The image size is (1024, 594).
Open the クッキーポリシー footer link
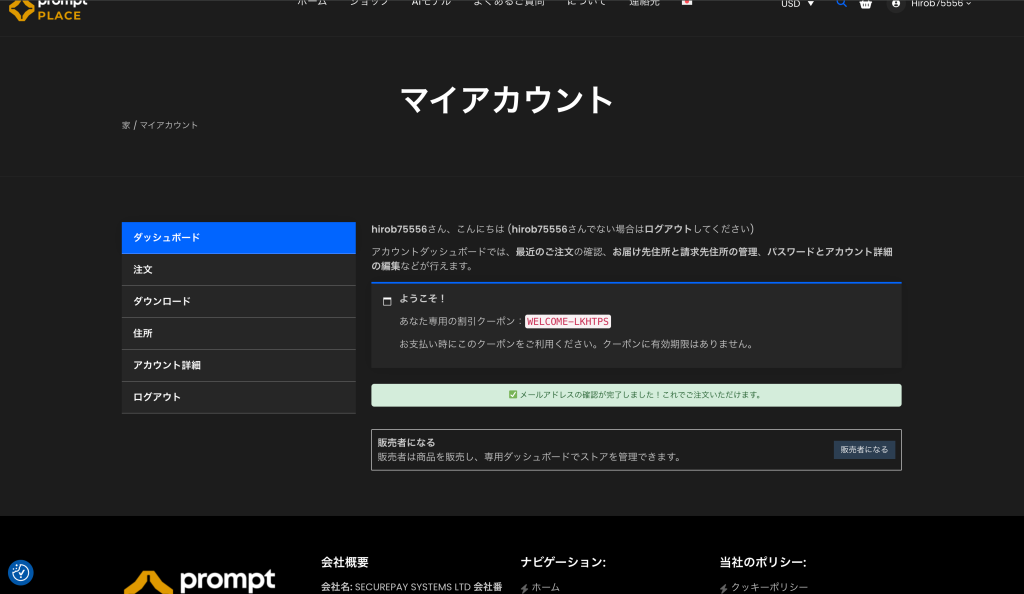[769, 587]
